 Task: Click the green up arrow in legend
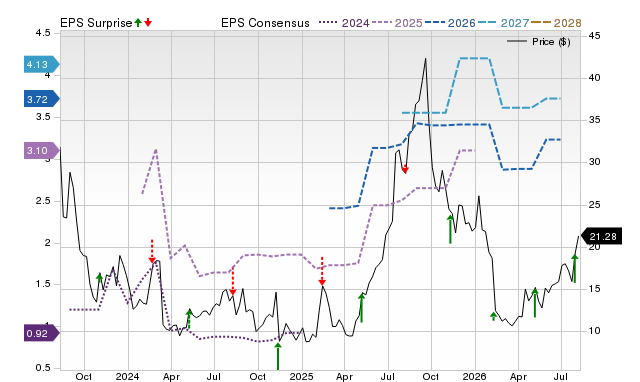coord(138,22)
